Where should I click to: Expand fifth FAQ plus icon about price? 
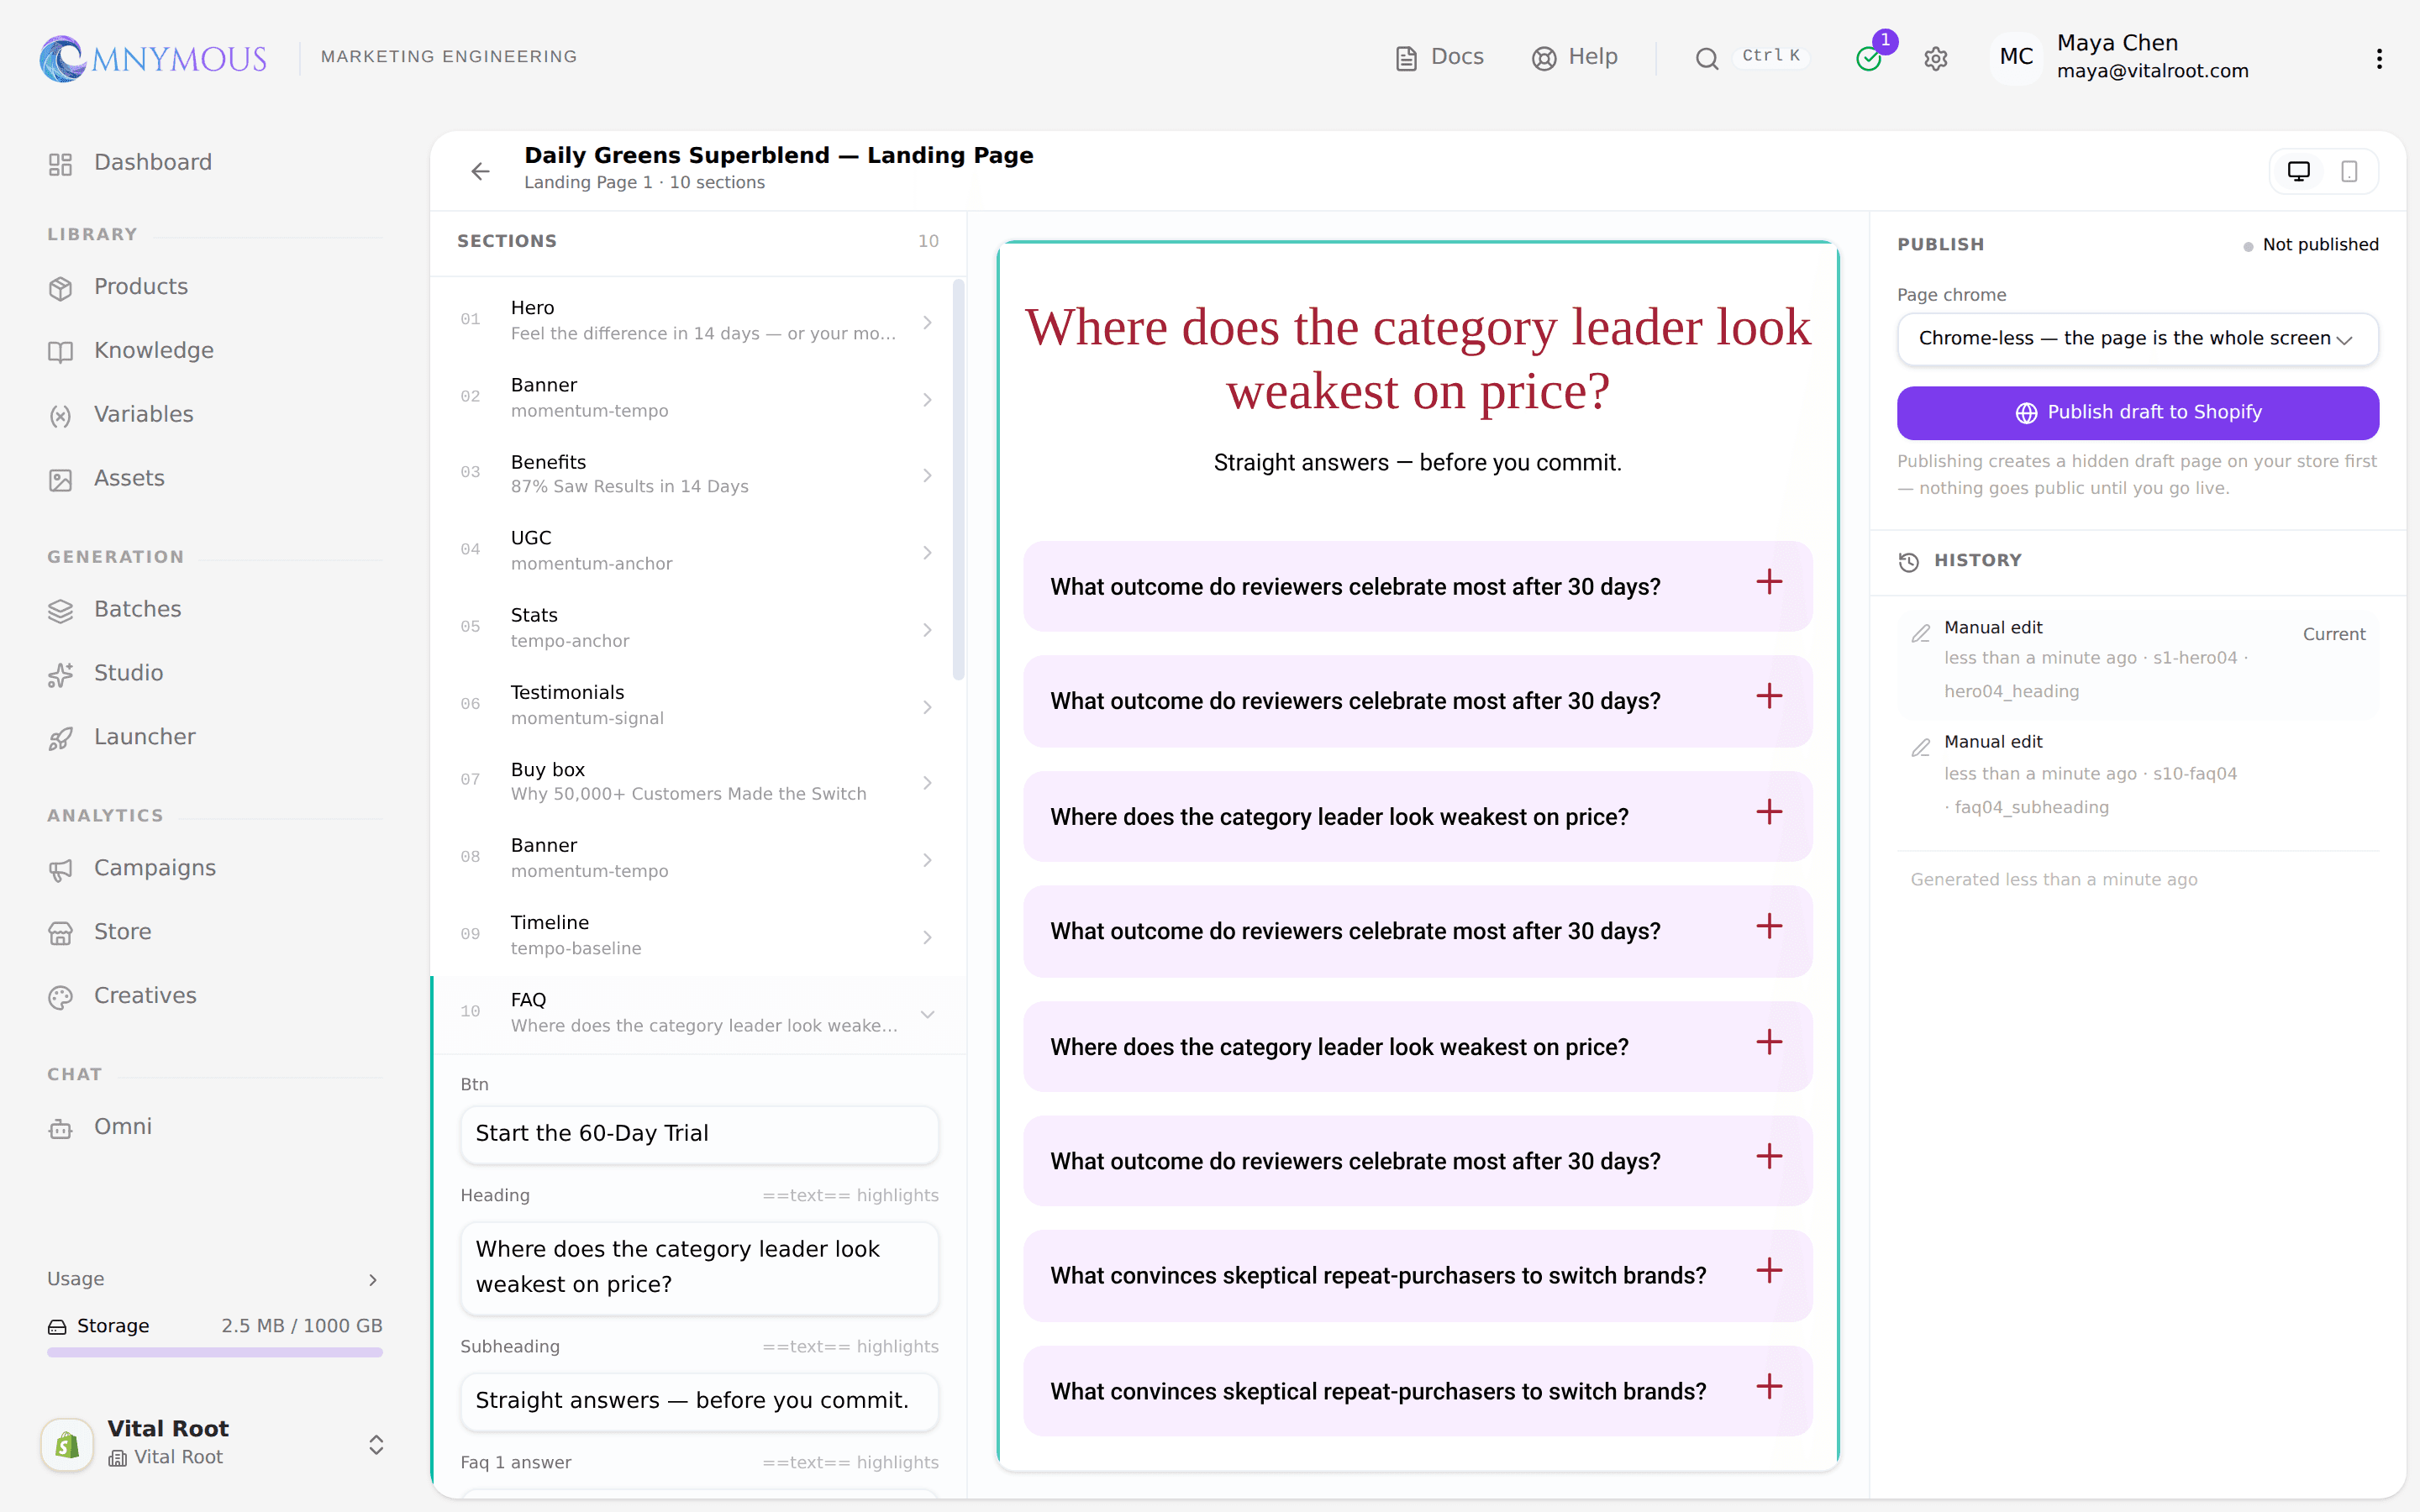(1769, 1042)
